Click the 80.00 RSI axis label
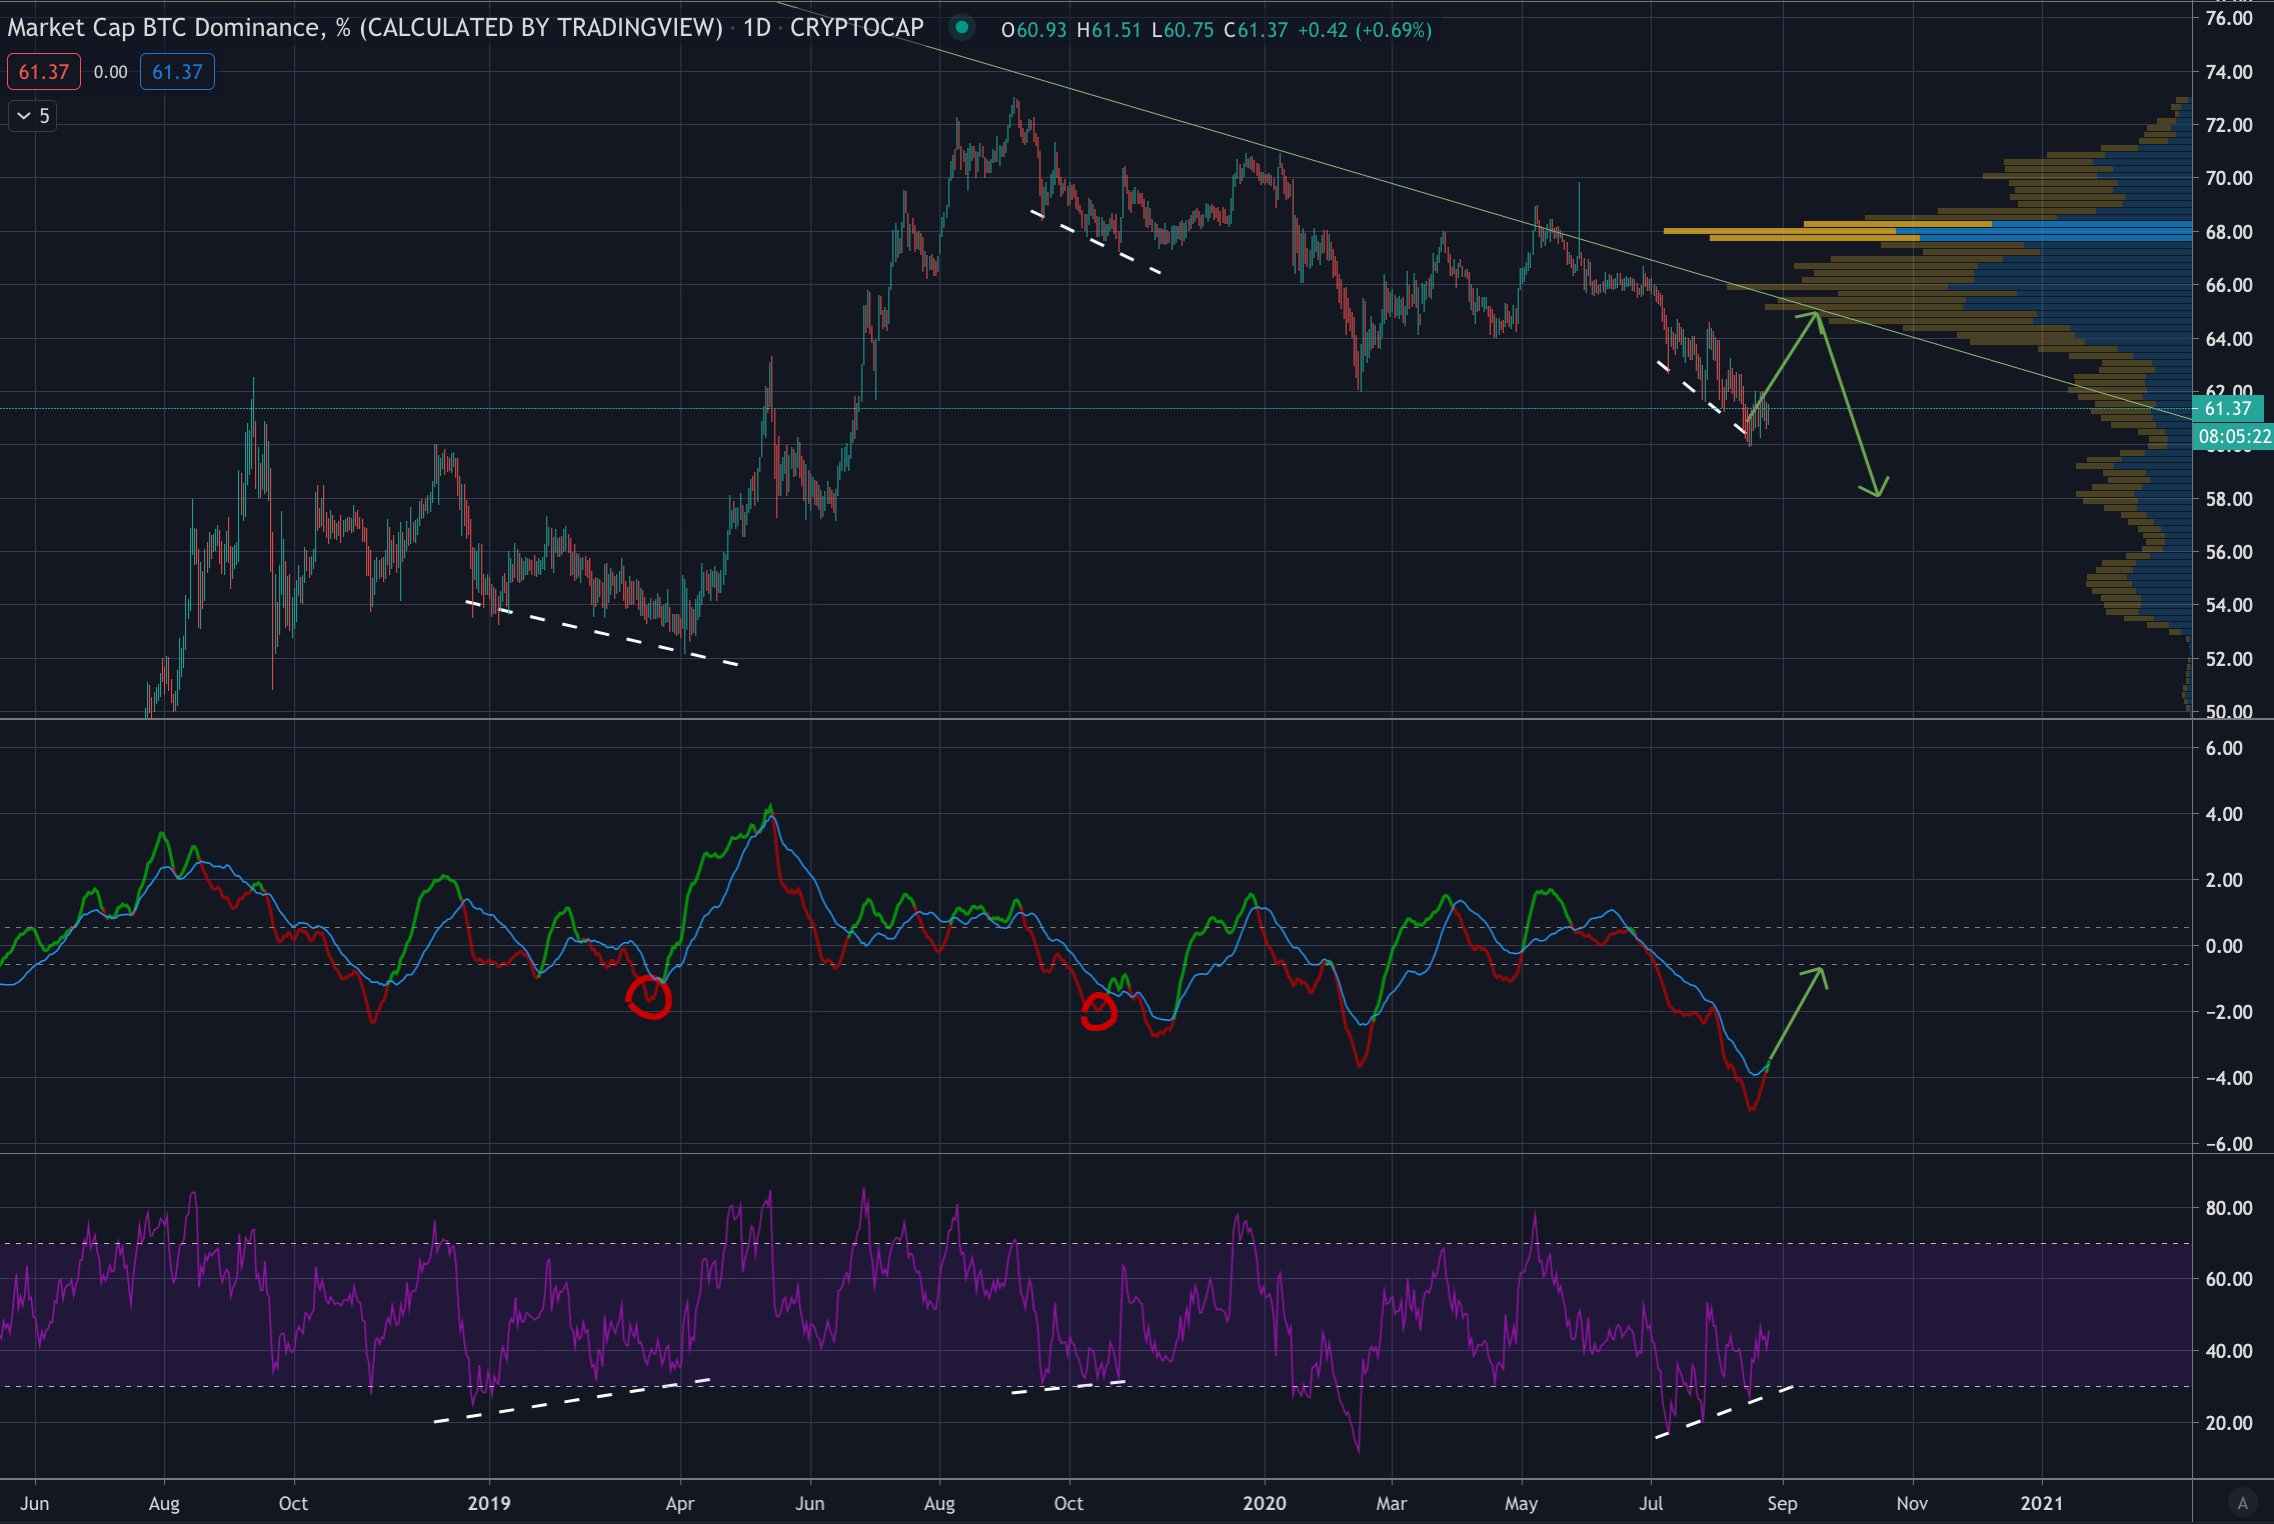The image size is (2274, 1524). (x=2229, y=1208)
